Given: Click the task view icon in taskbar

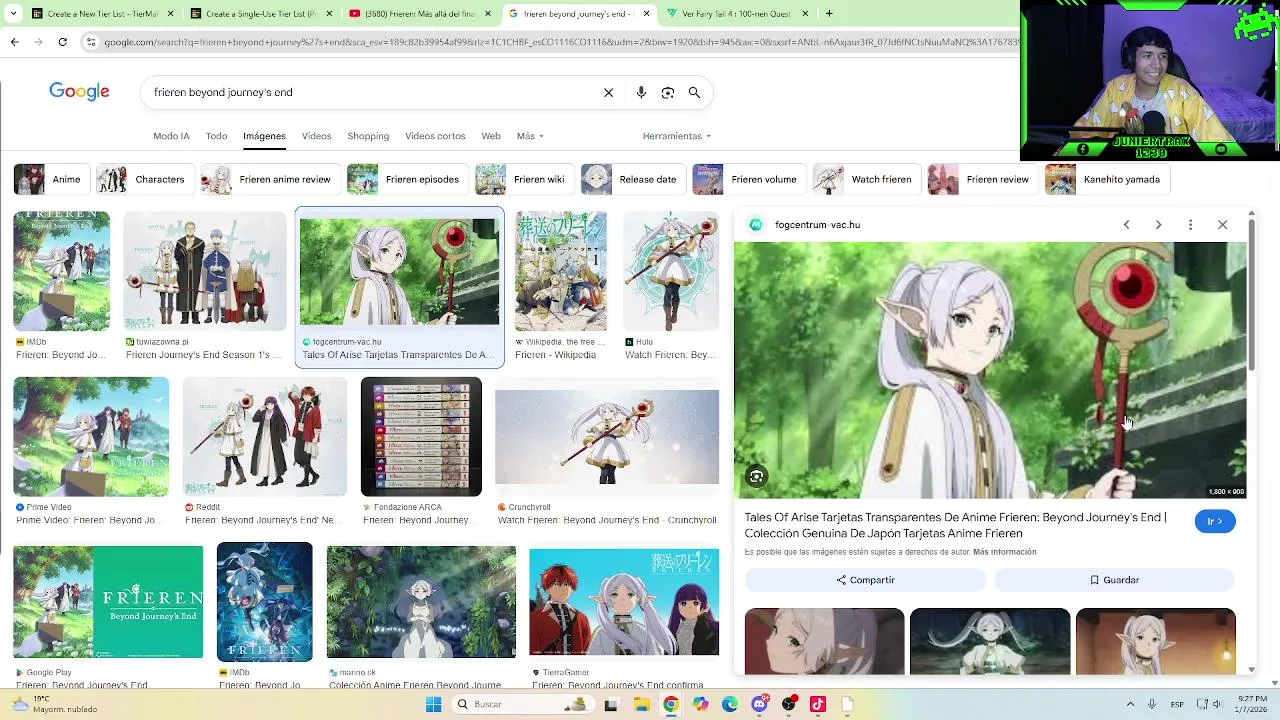Looking at the screenshot, I should tap(611, 704).
